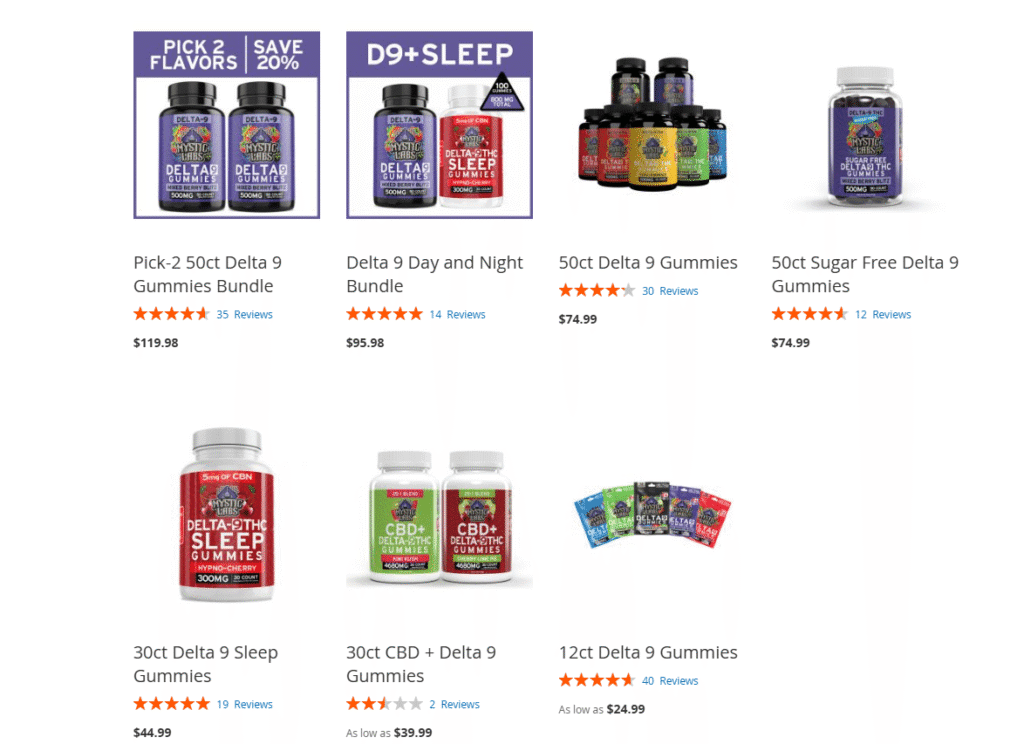Open 30ct Delta 9 Sleep Gummies title
1024x744 pixels.
[206, 664]
